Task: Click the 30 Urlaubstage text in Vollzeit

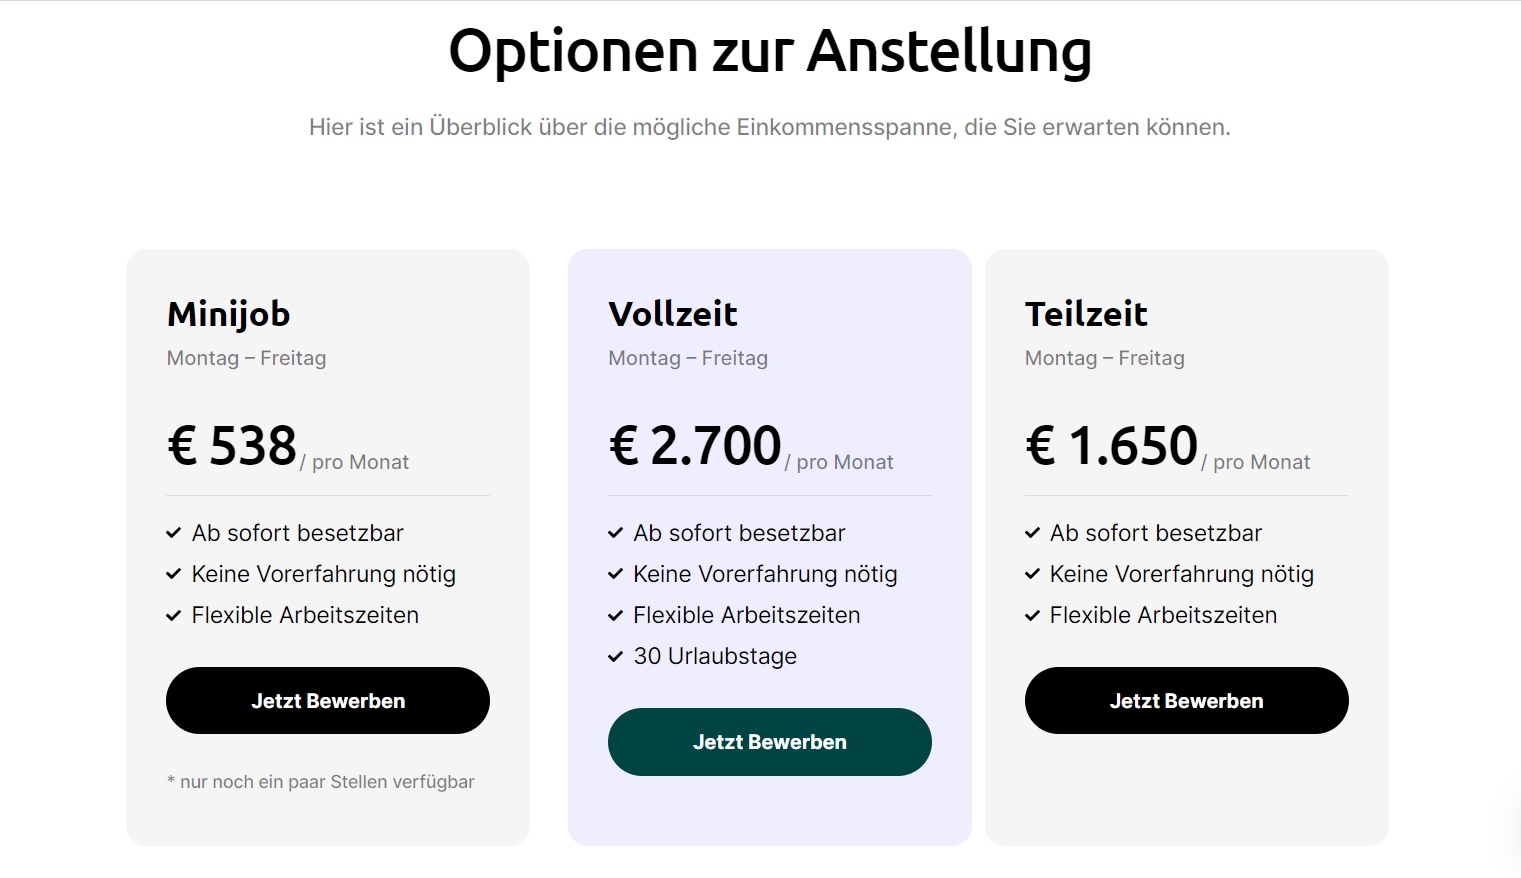Action: point(715,656)
